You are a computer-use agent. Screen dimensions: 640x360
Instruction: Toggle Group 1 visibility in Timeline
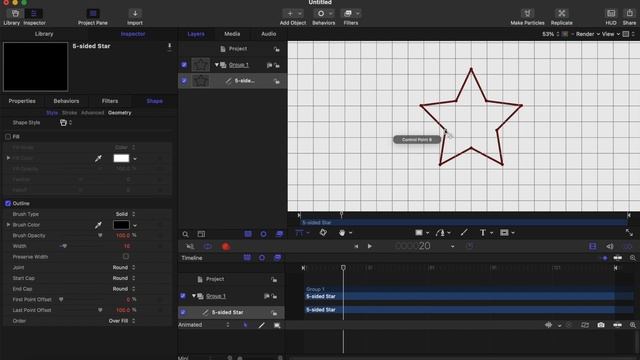click(x=183, y=296)
